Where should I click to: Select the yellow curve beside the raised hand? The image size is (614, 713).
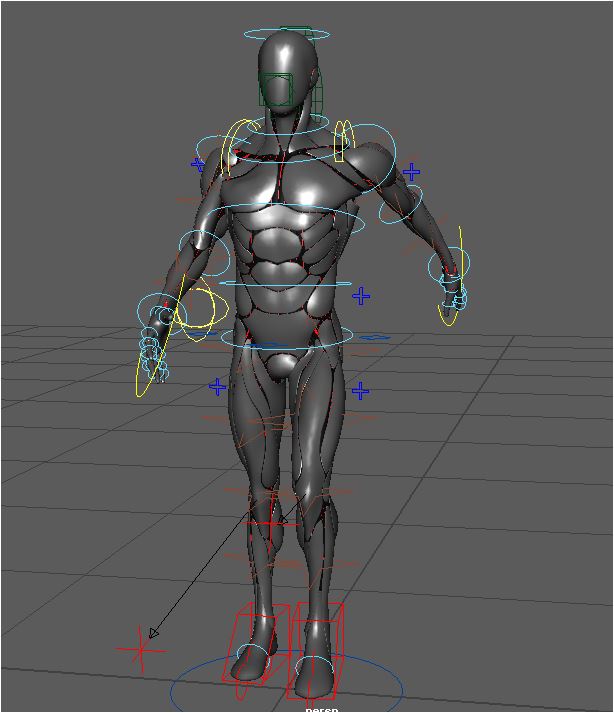coord(453,276)
